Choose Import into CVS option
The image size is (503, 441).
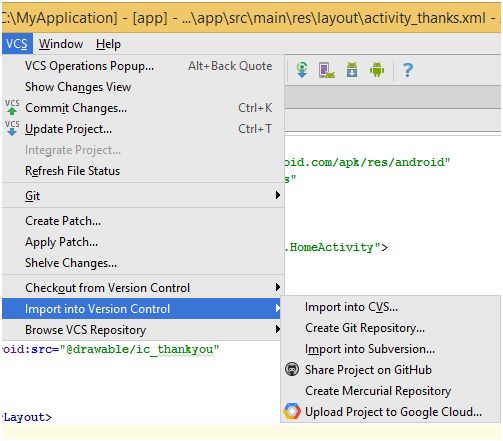(391, 307)
